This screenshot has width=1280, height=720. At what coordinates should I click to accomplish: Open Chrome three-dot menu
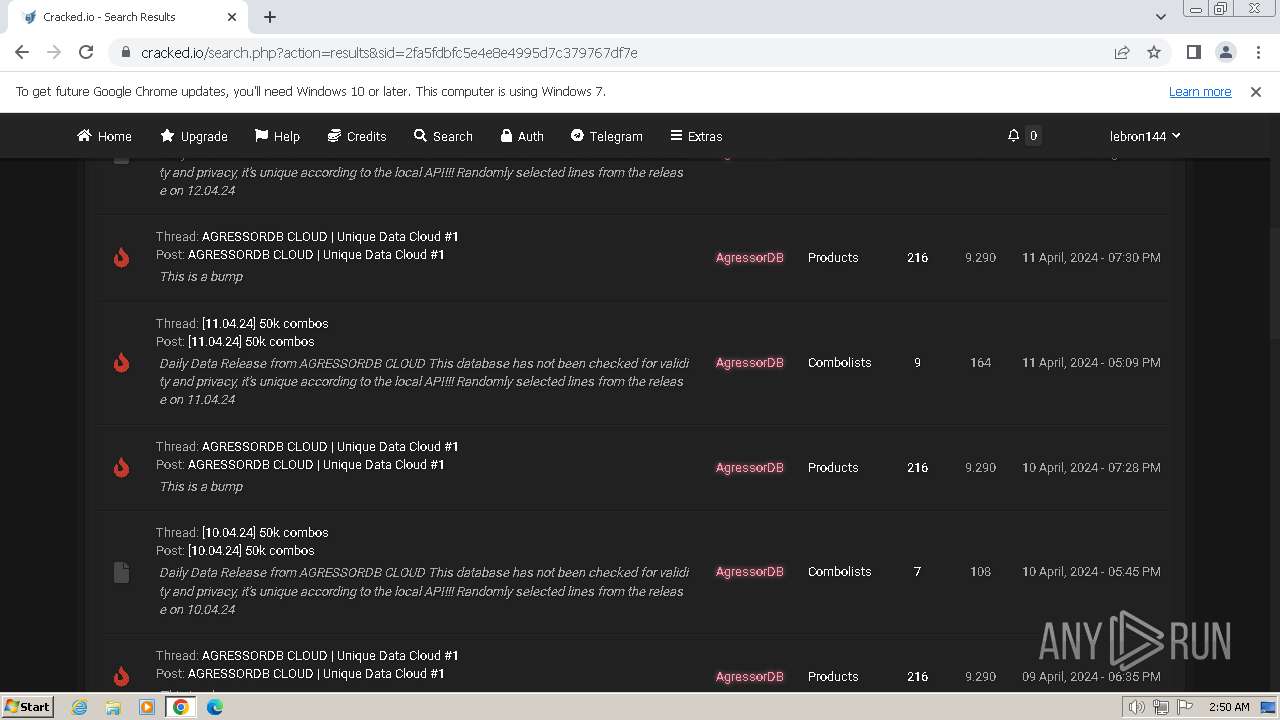tap(1258, 52)
